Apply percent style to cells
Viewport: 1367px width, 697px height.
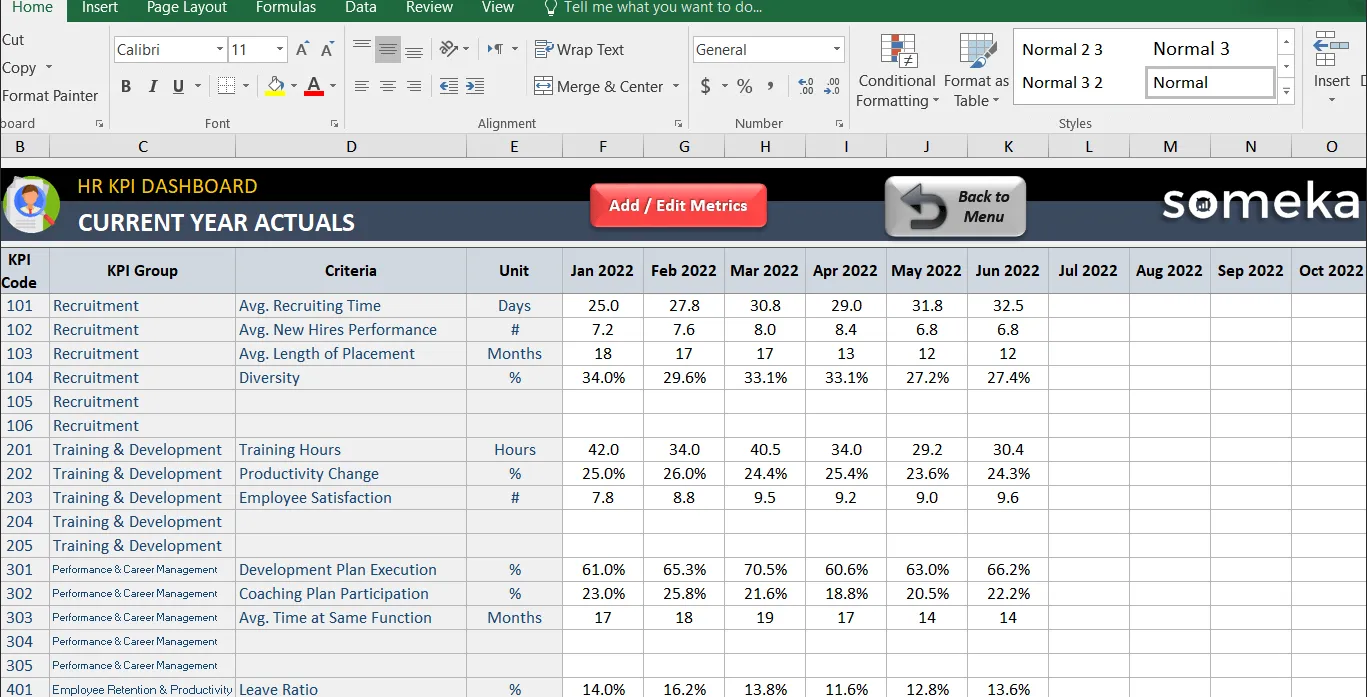(x=744, y=86)
